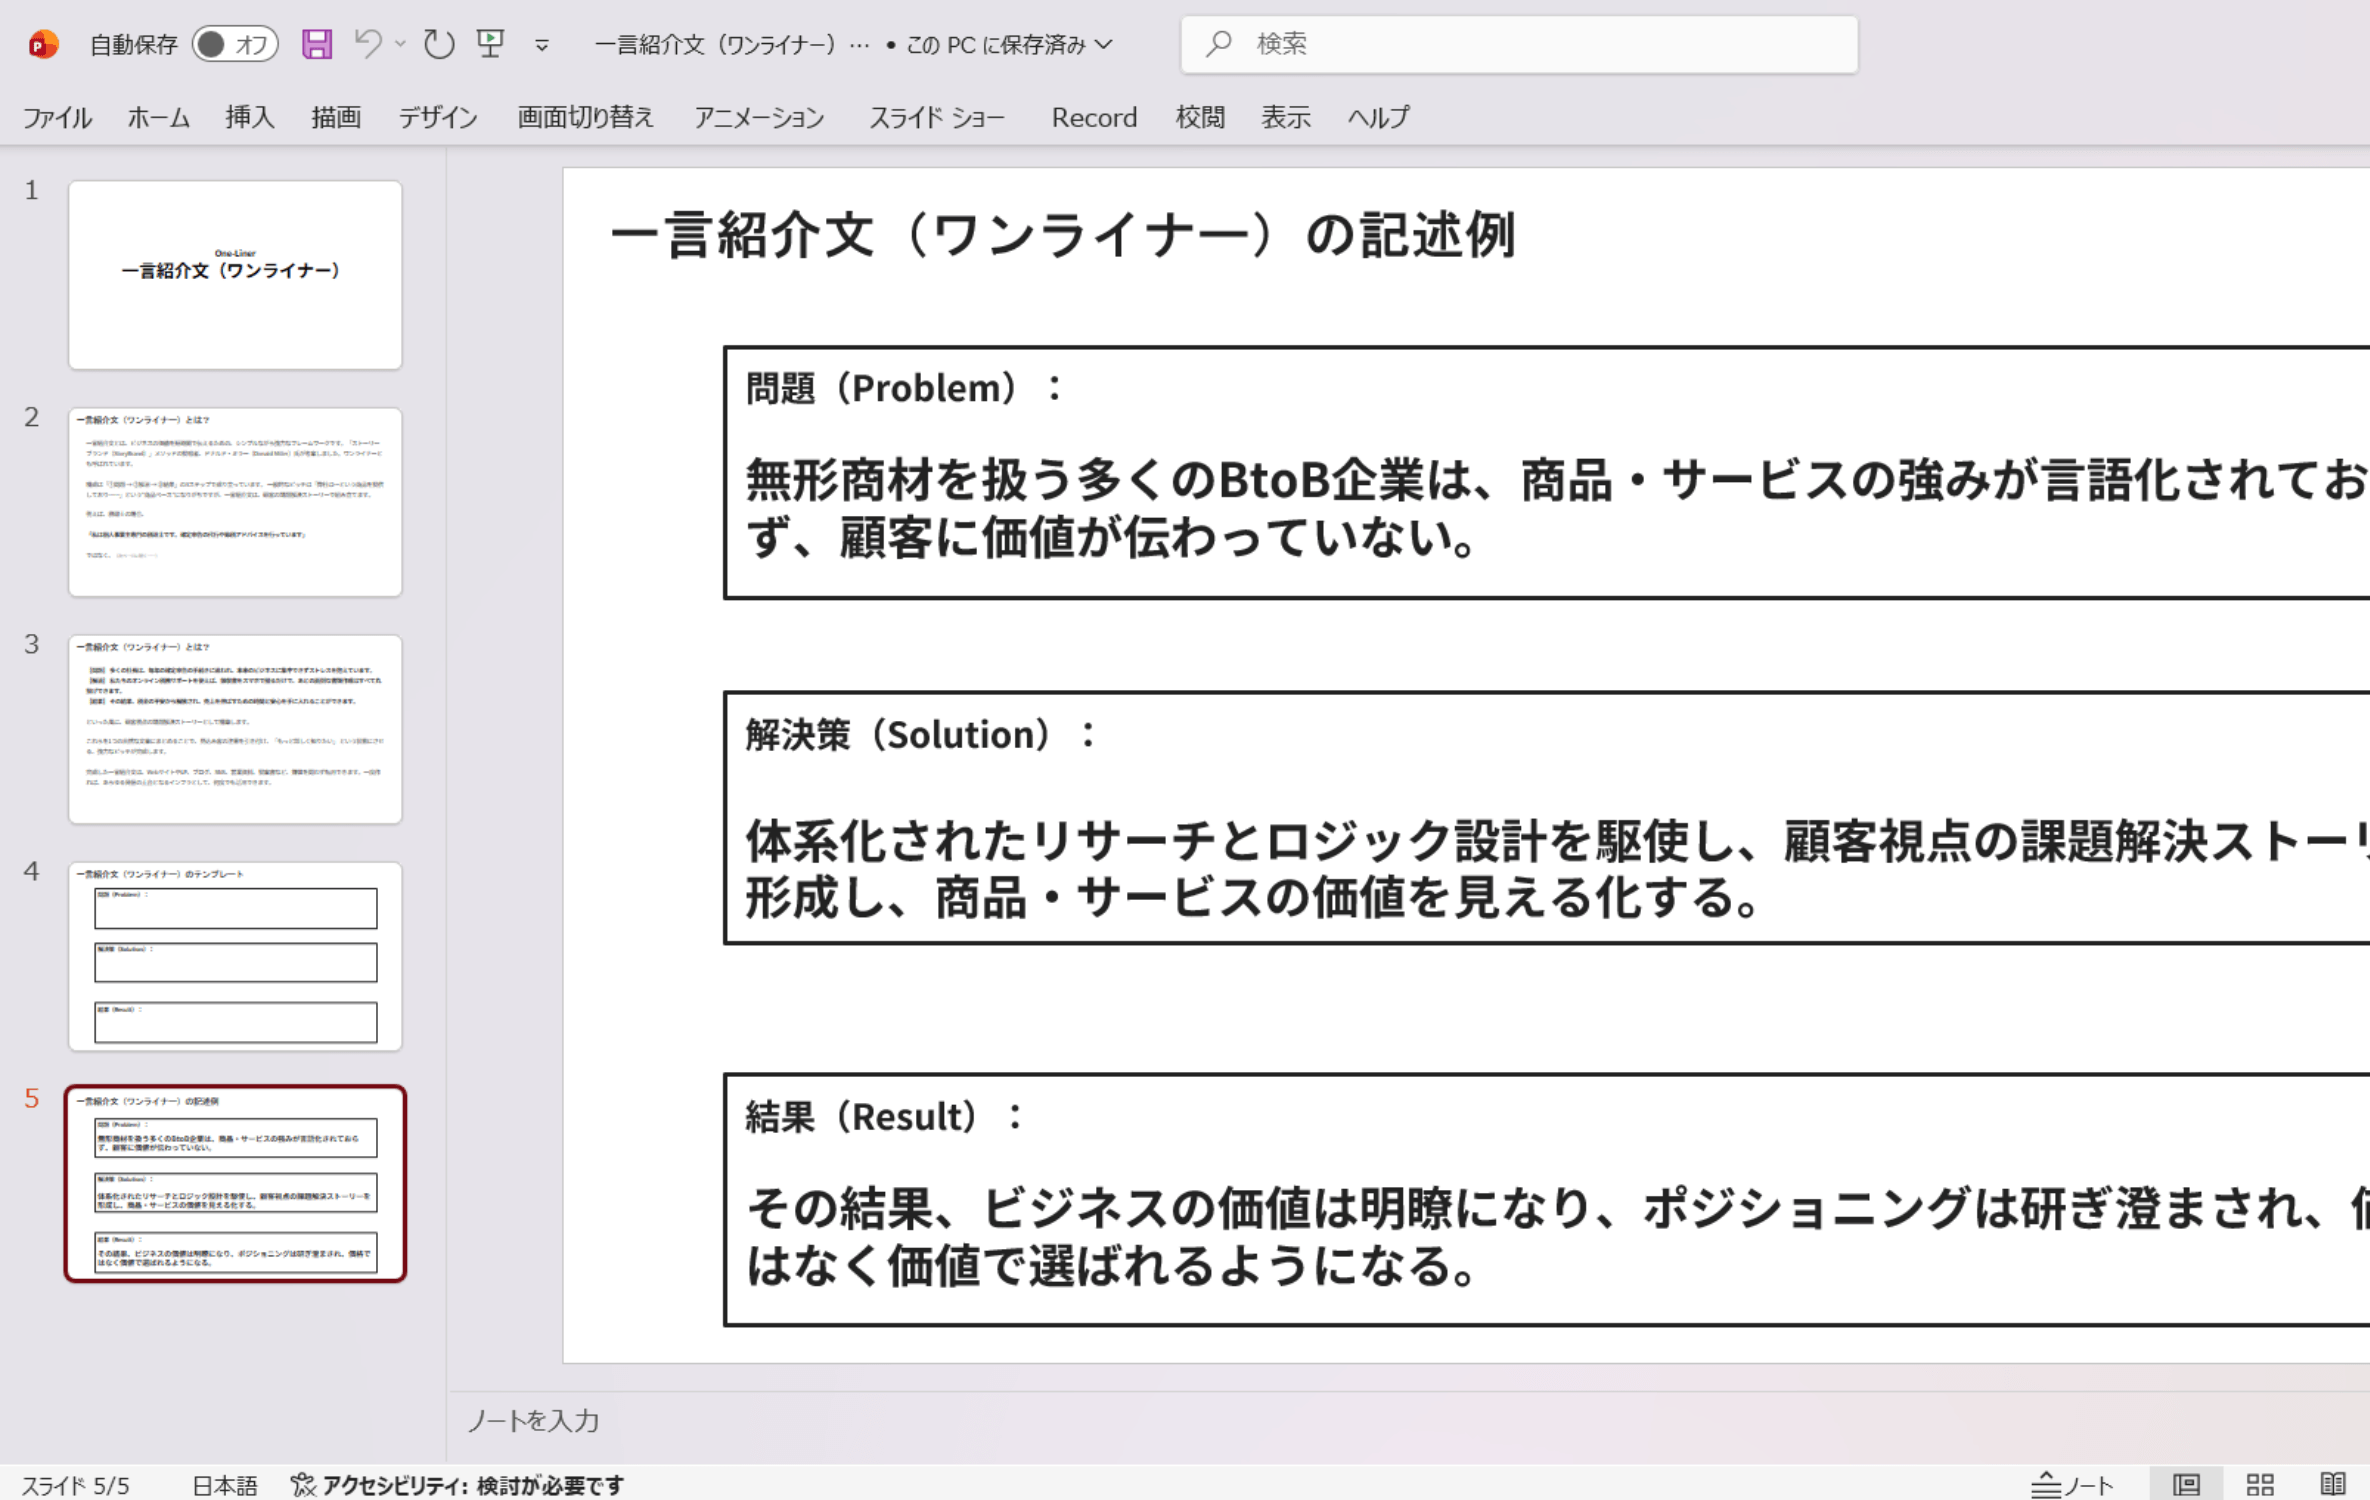Open the デザイン tab
This screenshot has width=2370, height=1500.
[x=438, y=118]
